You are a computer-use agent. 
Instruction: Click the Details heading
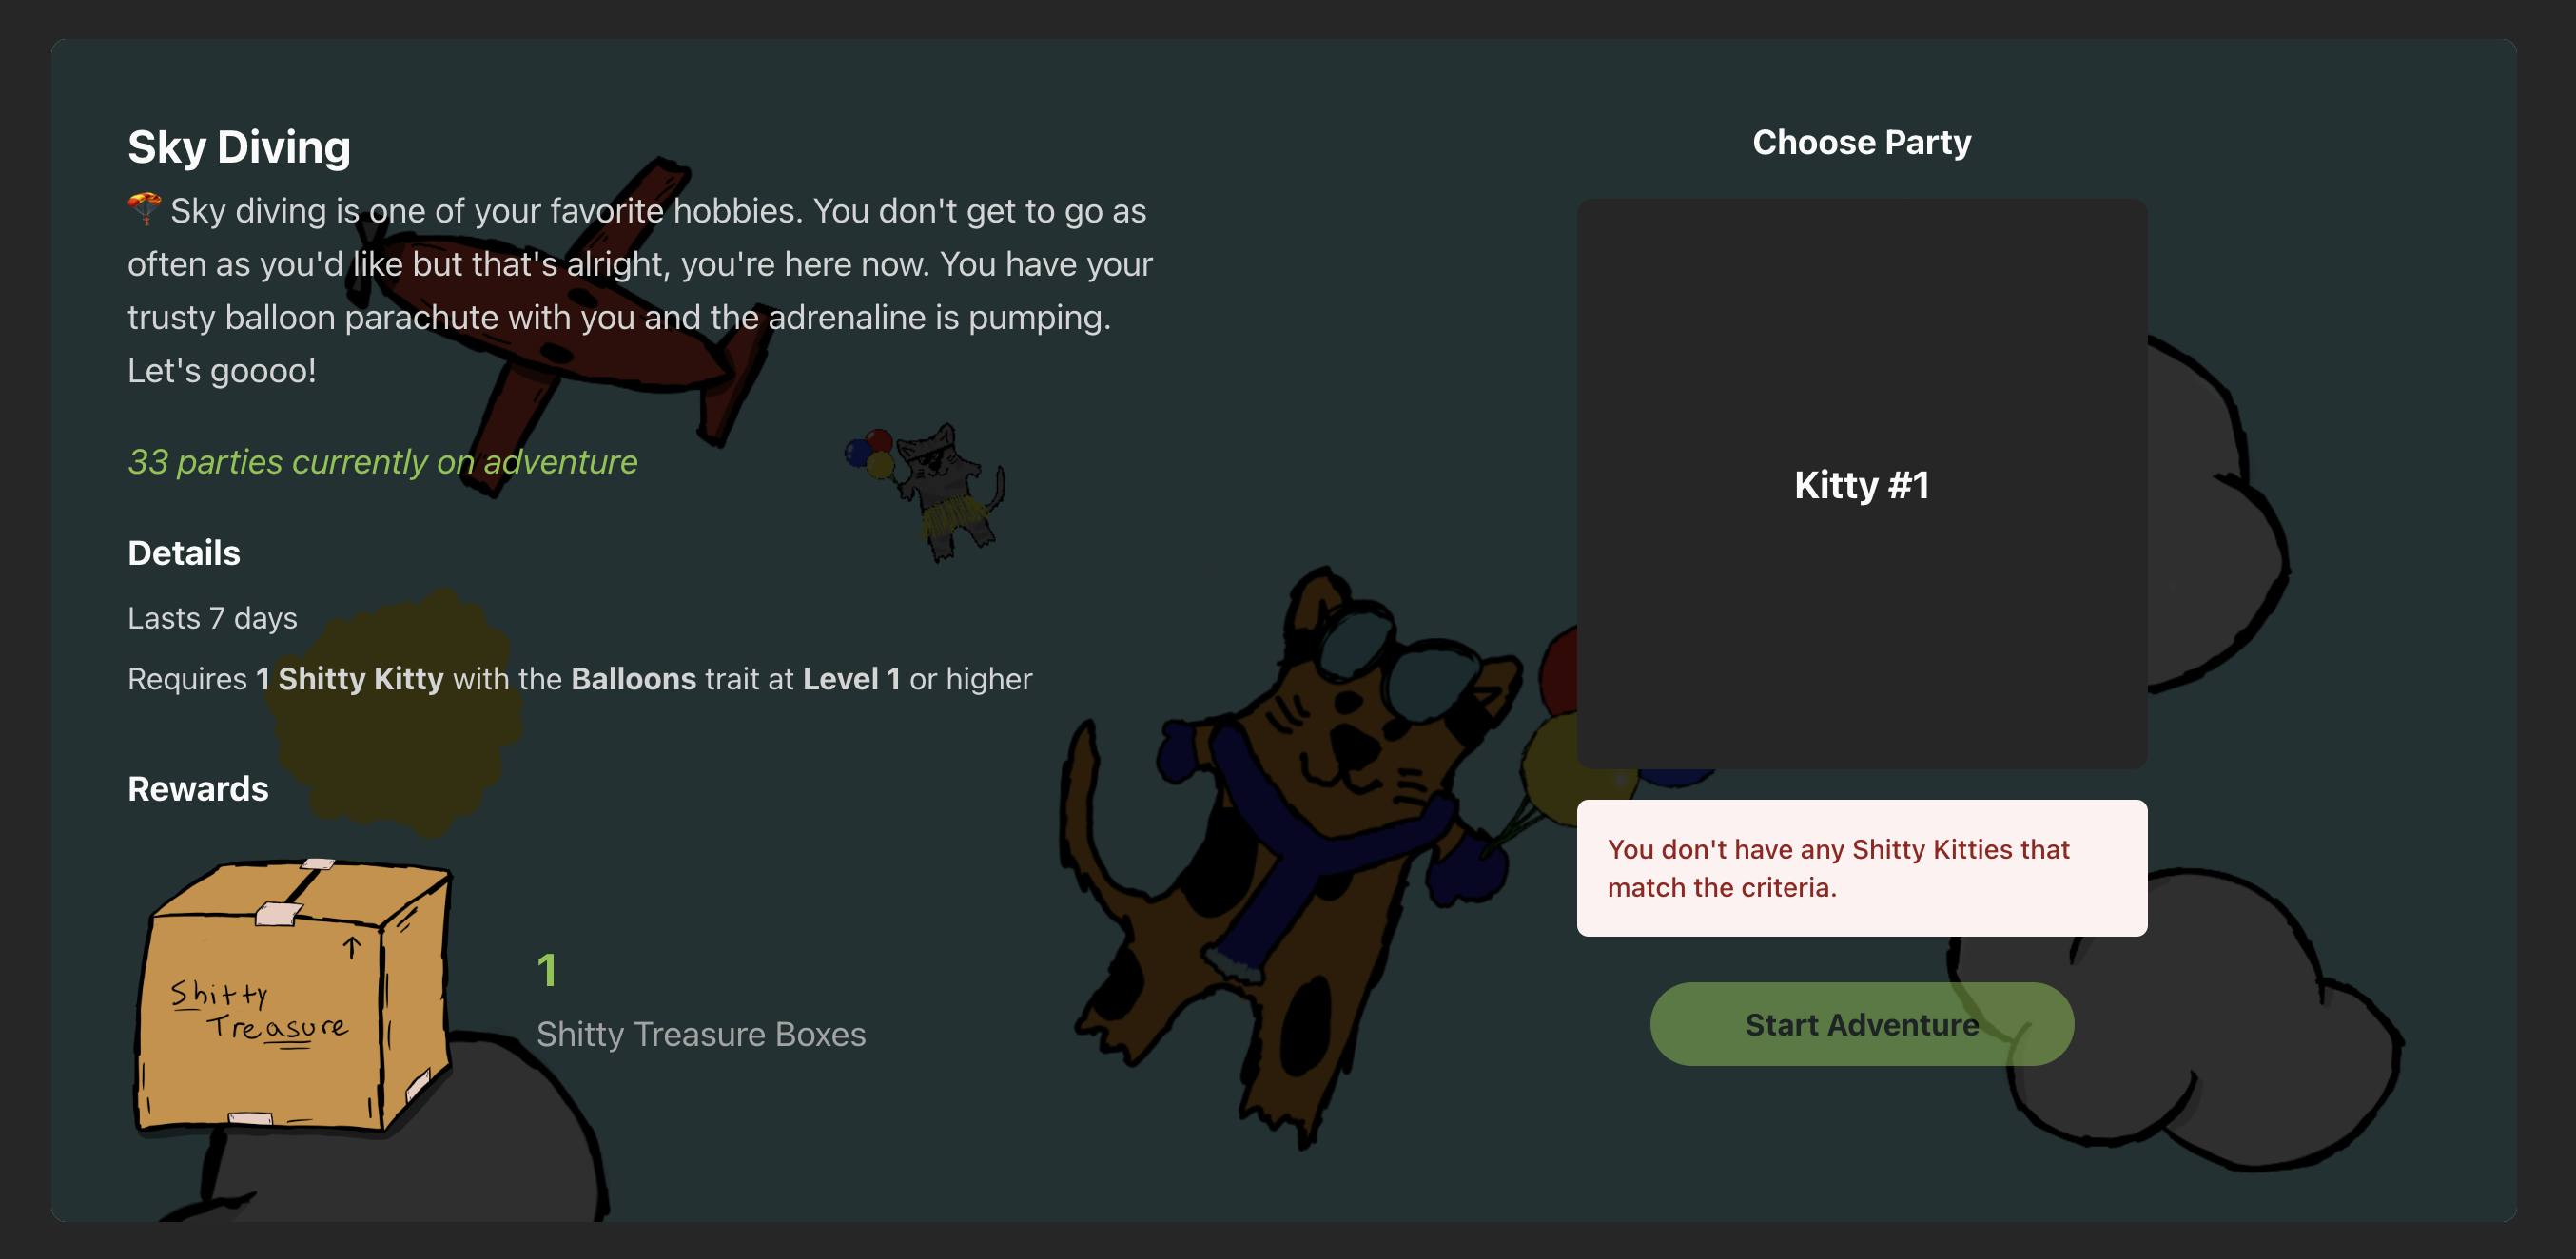[184, 553]
